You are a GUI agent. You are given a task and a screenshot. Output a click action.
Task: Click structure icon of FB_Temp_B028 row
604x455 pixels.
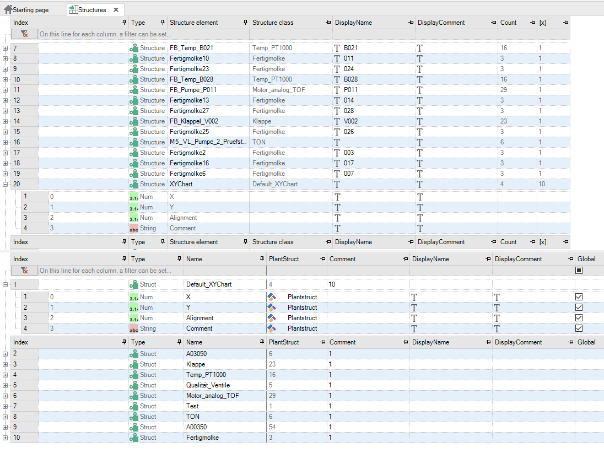134,79
